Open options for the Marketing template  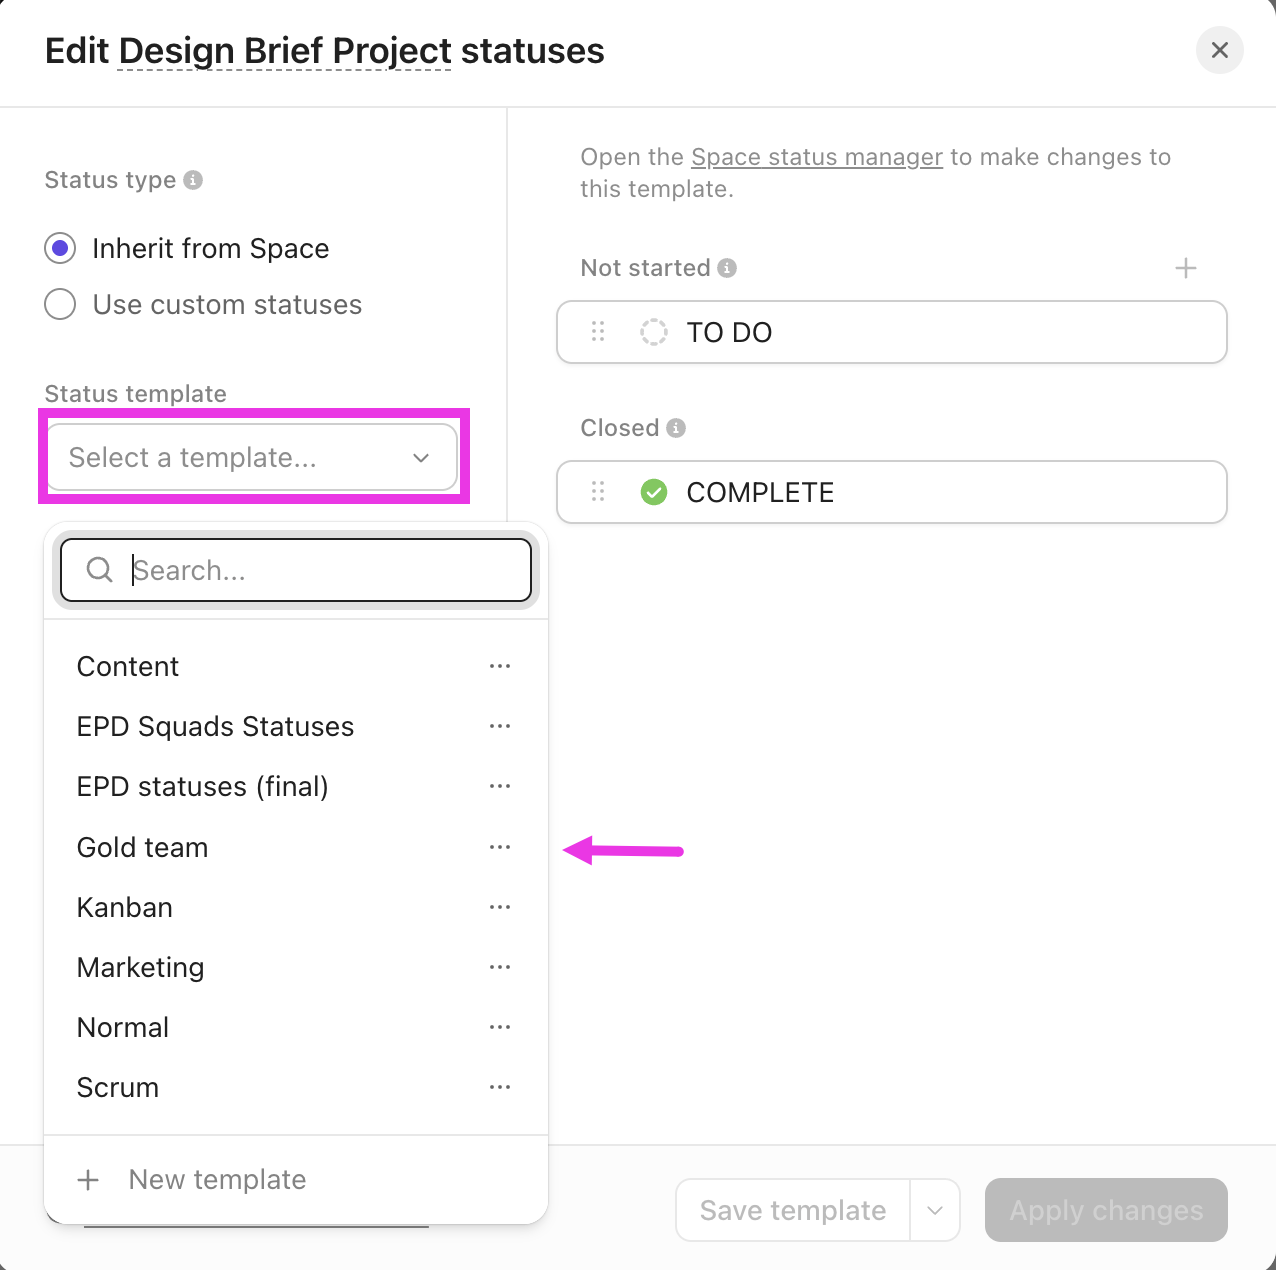pyautogui.click(x=500, y=967)
